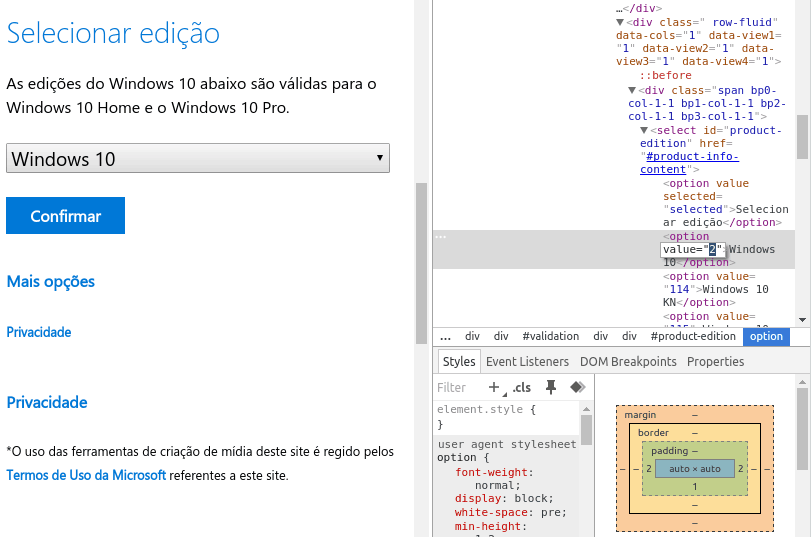The height and width of the screenshot is (537, 811).
Task: Click the DOM tree scrollbar down arrow
Action: (x=802, y=320)
